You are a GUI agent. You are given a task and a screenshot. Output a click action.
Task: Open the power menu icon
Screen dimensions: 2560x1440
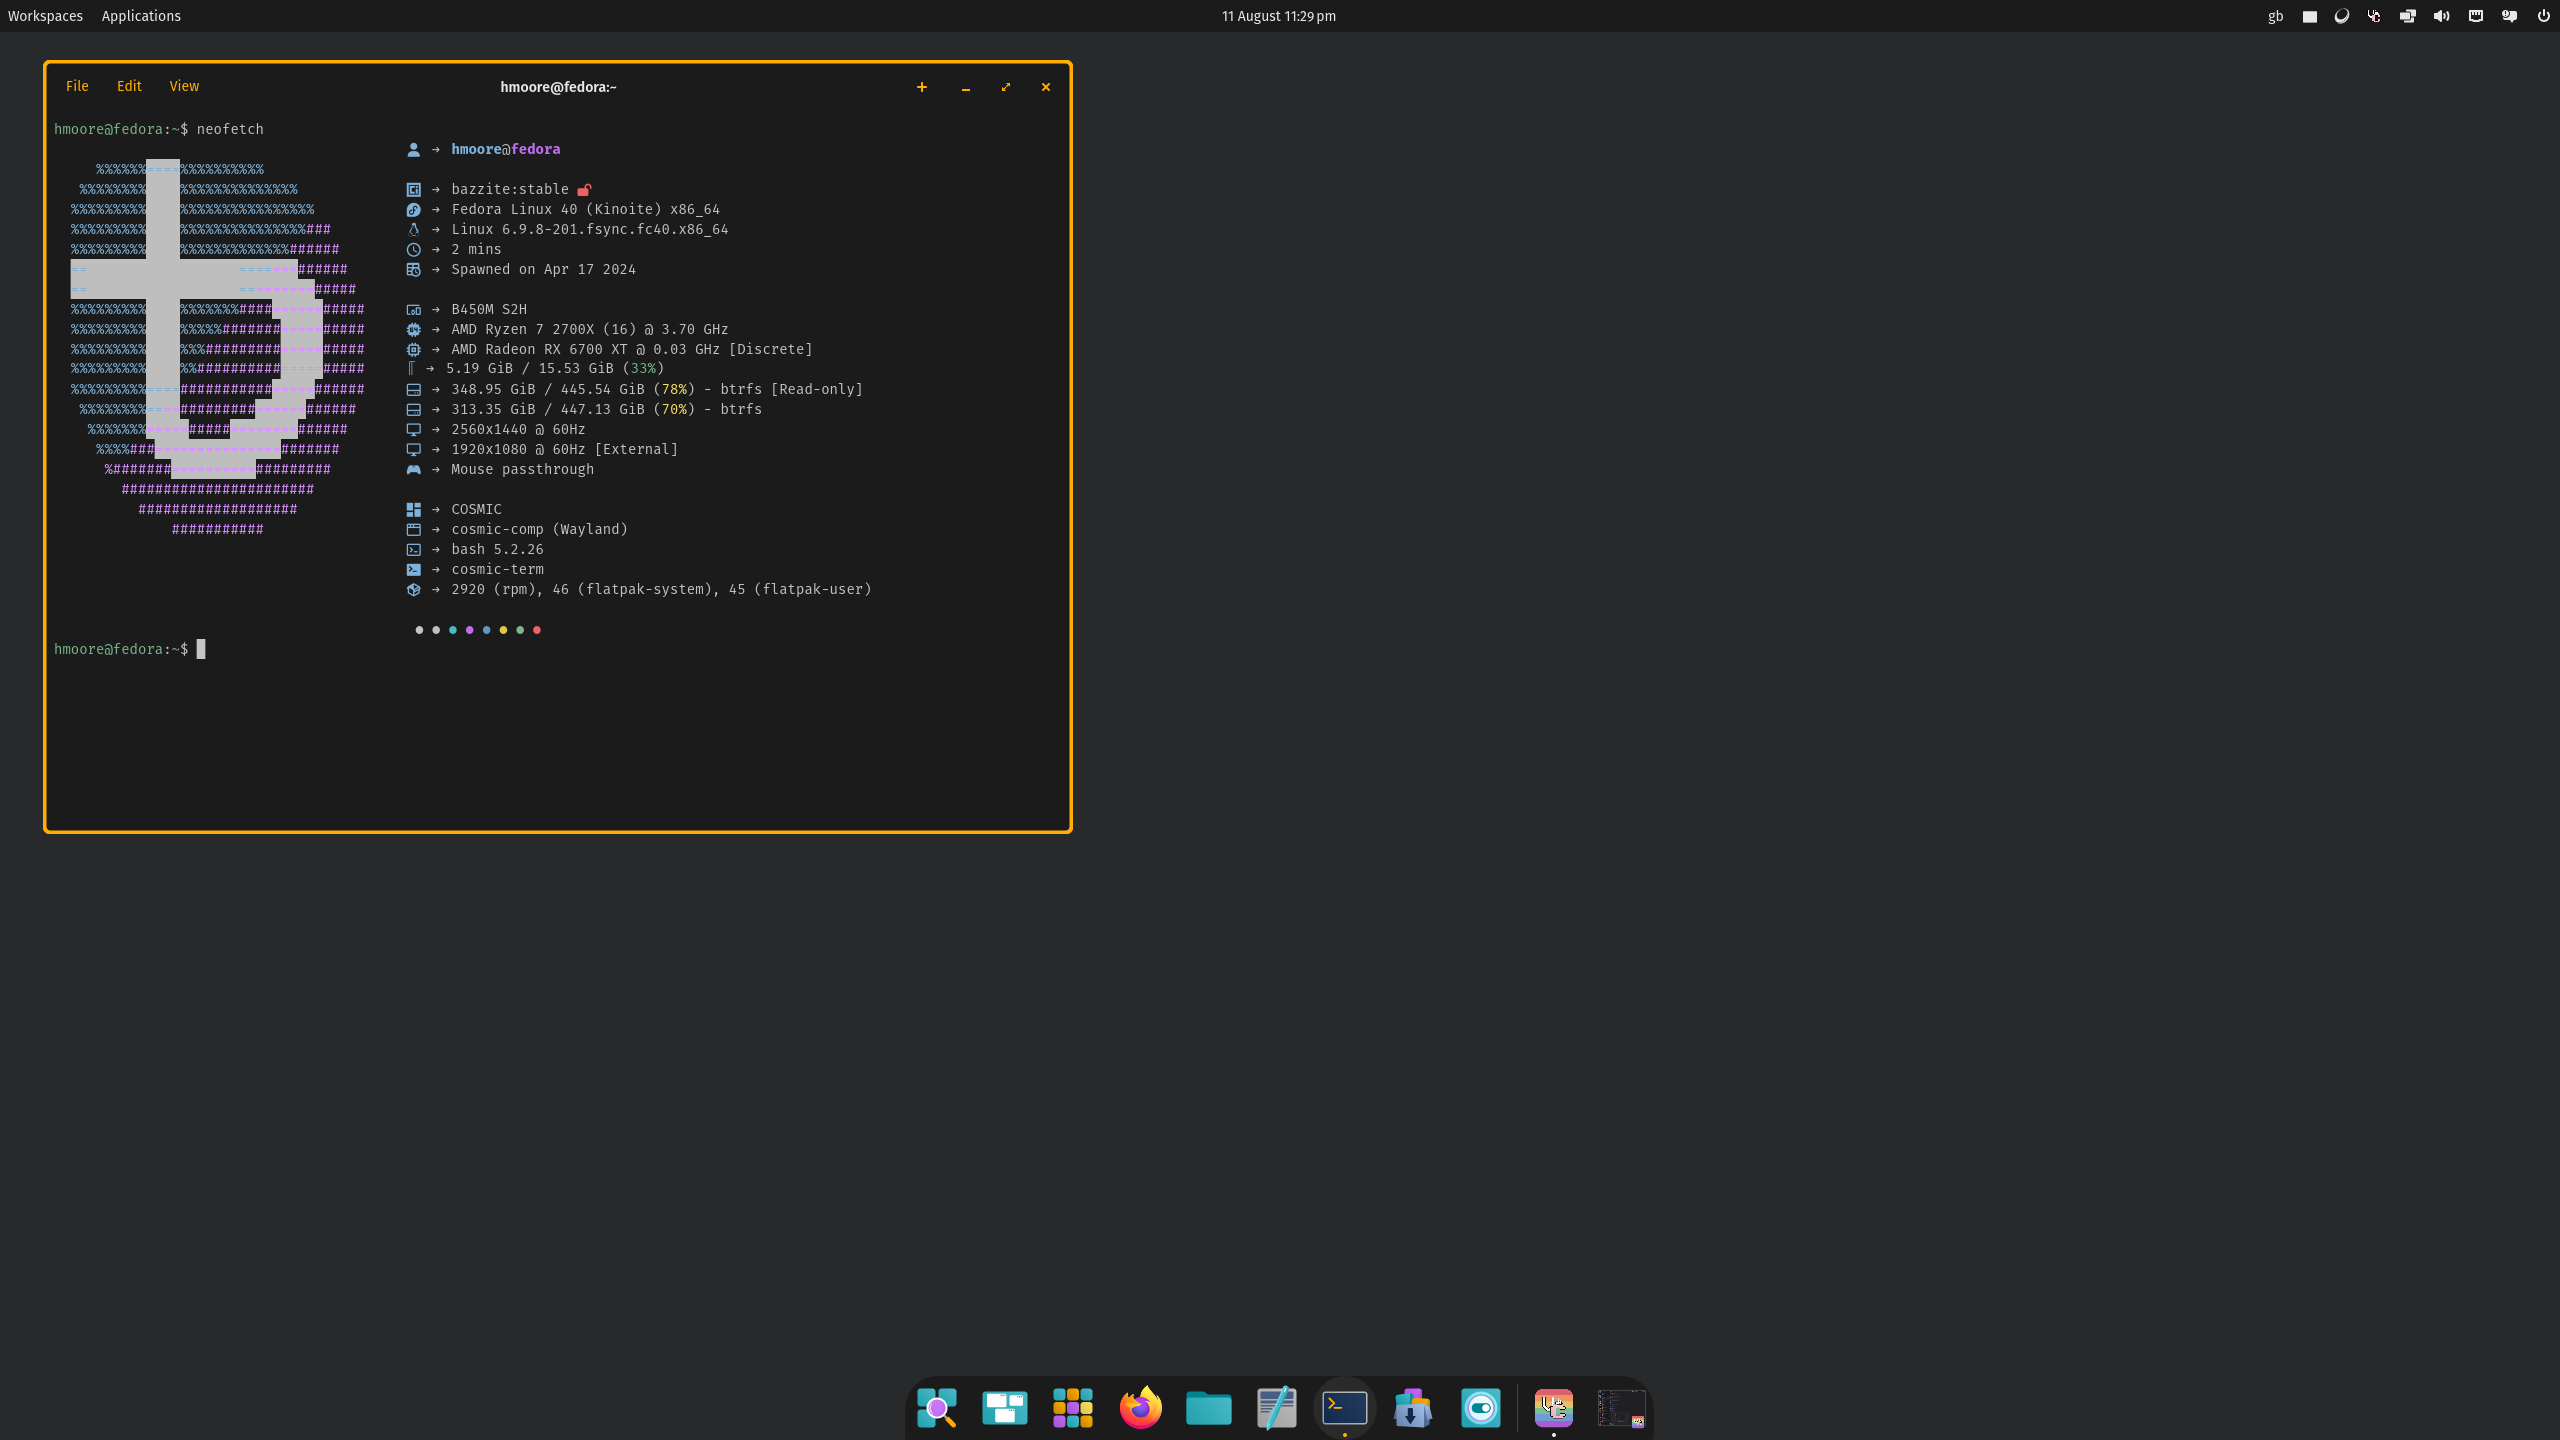pyautogui.click(x=2543, y=16)
